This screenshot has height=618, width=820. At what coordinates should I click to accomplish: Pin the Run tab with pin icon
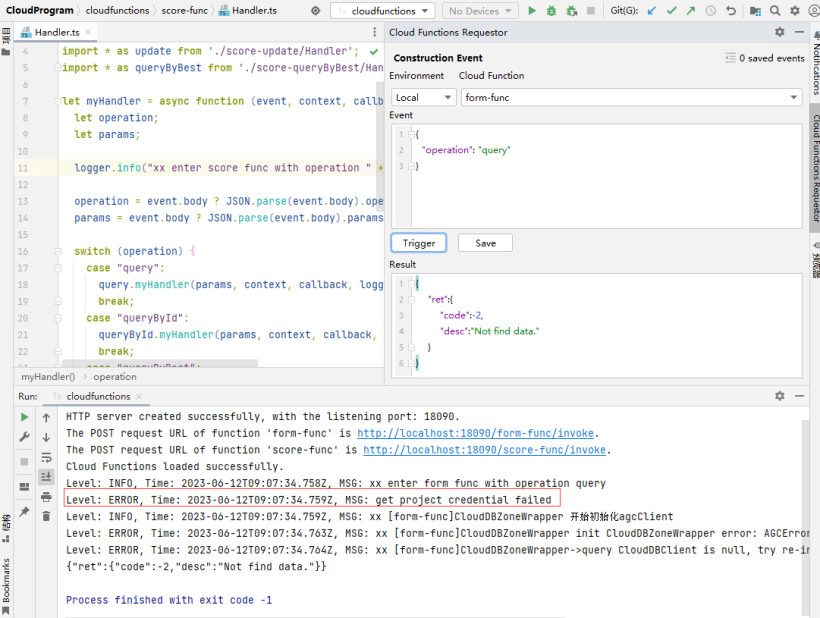[x=24, y=512]
